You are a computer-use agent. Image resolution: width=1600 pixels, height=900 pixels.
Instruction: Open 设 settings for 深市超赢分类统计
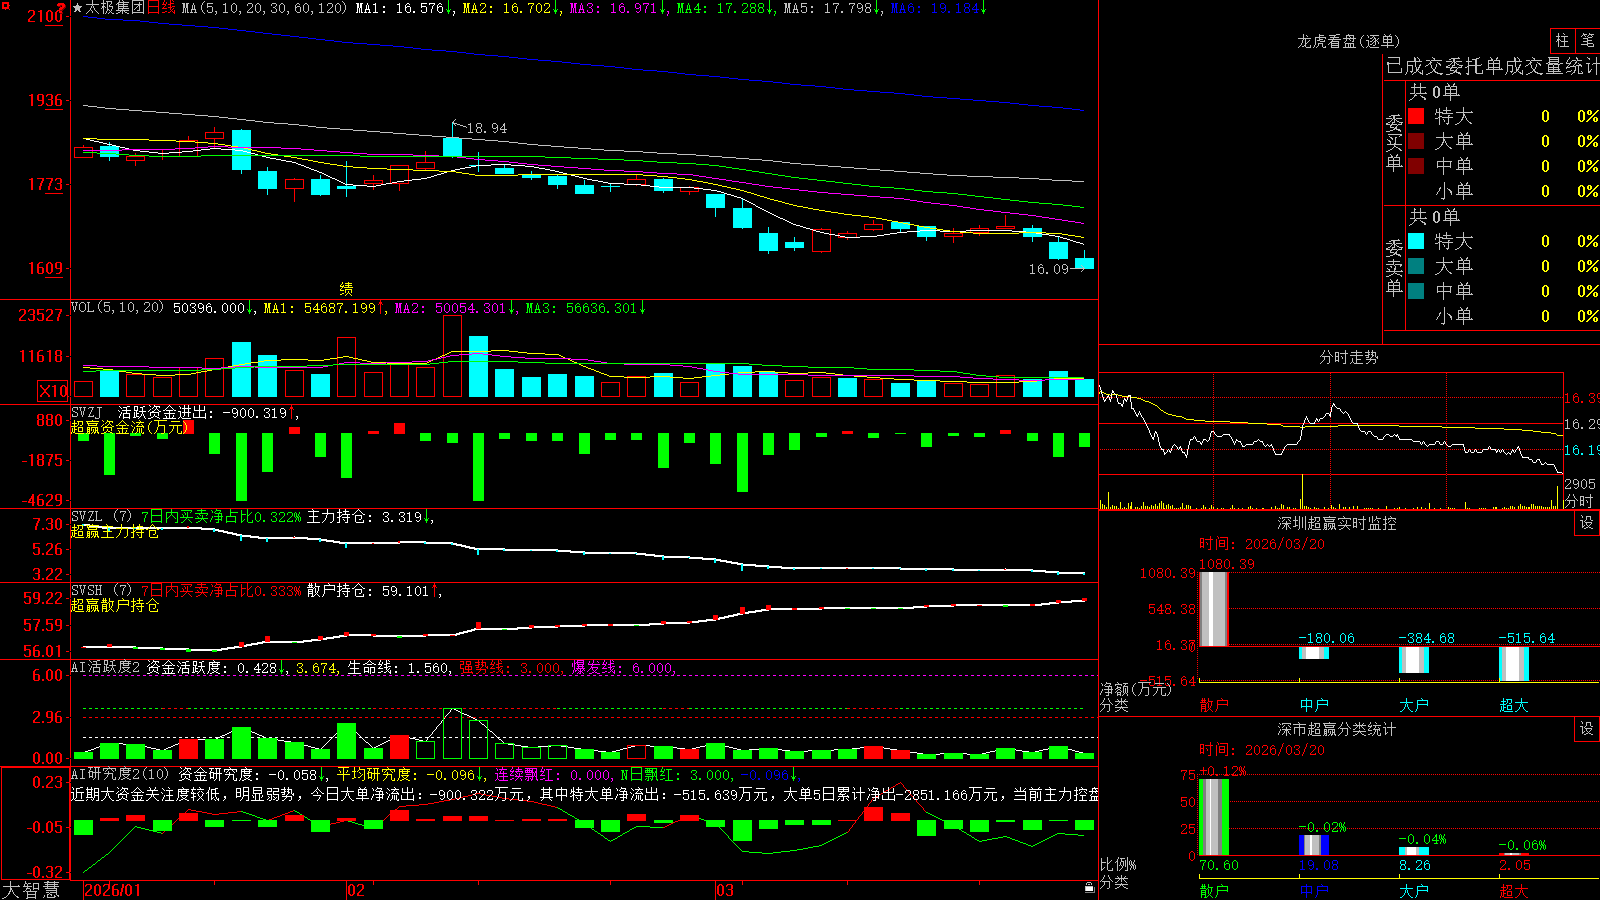[x=1587, y=729]
